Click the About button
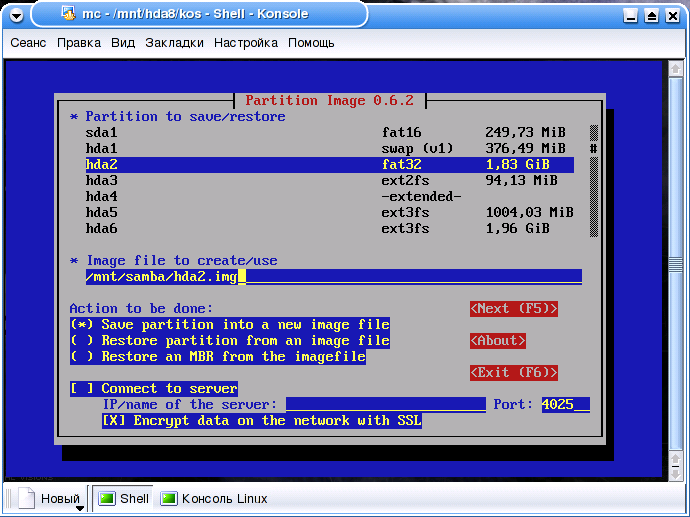Image resolution: width=690 pixels, height=517 pixels. (498, 341)
